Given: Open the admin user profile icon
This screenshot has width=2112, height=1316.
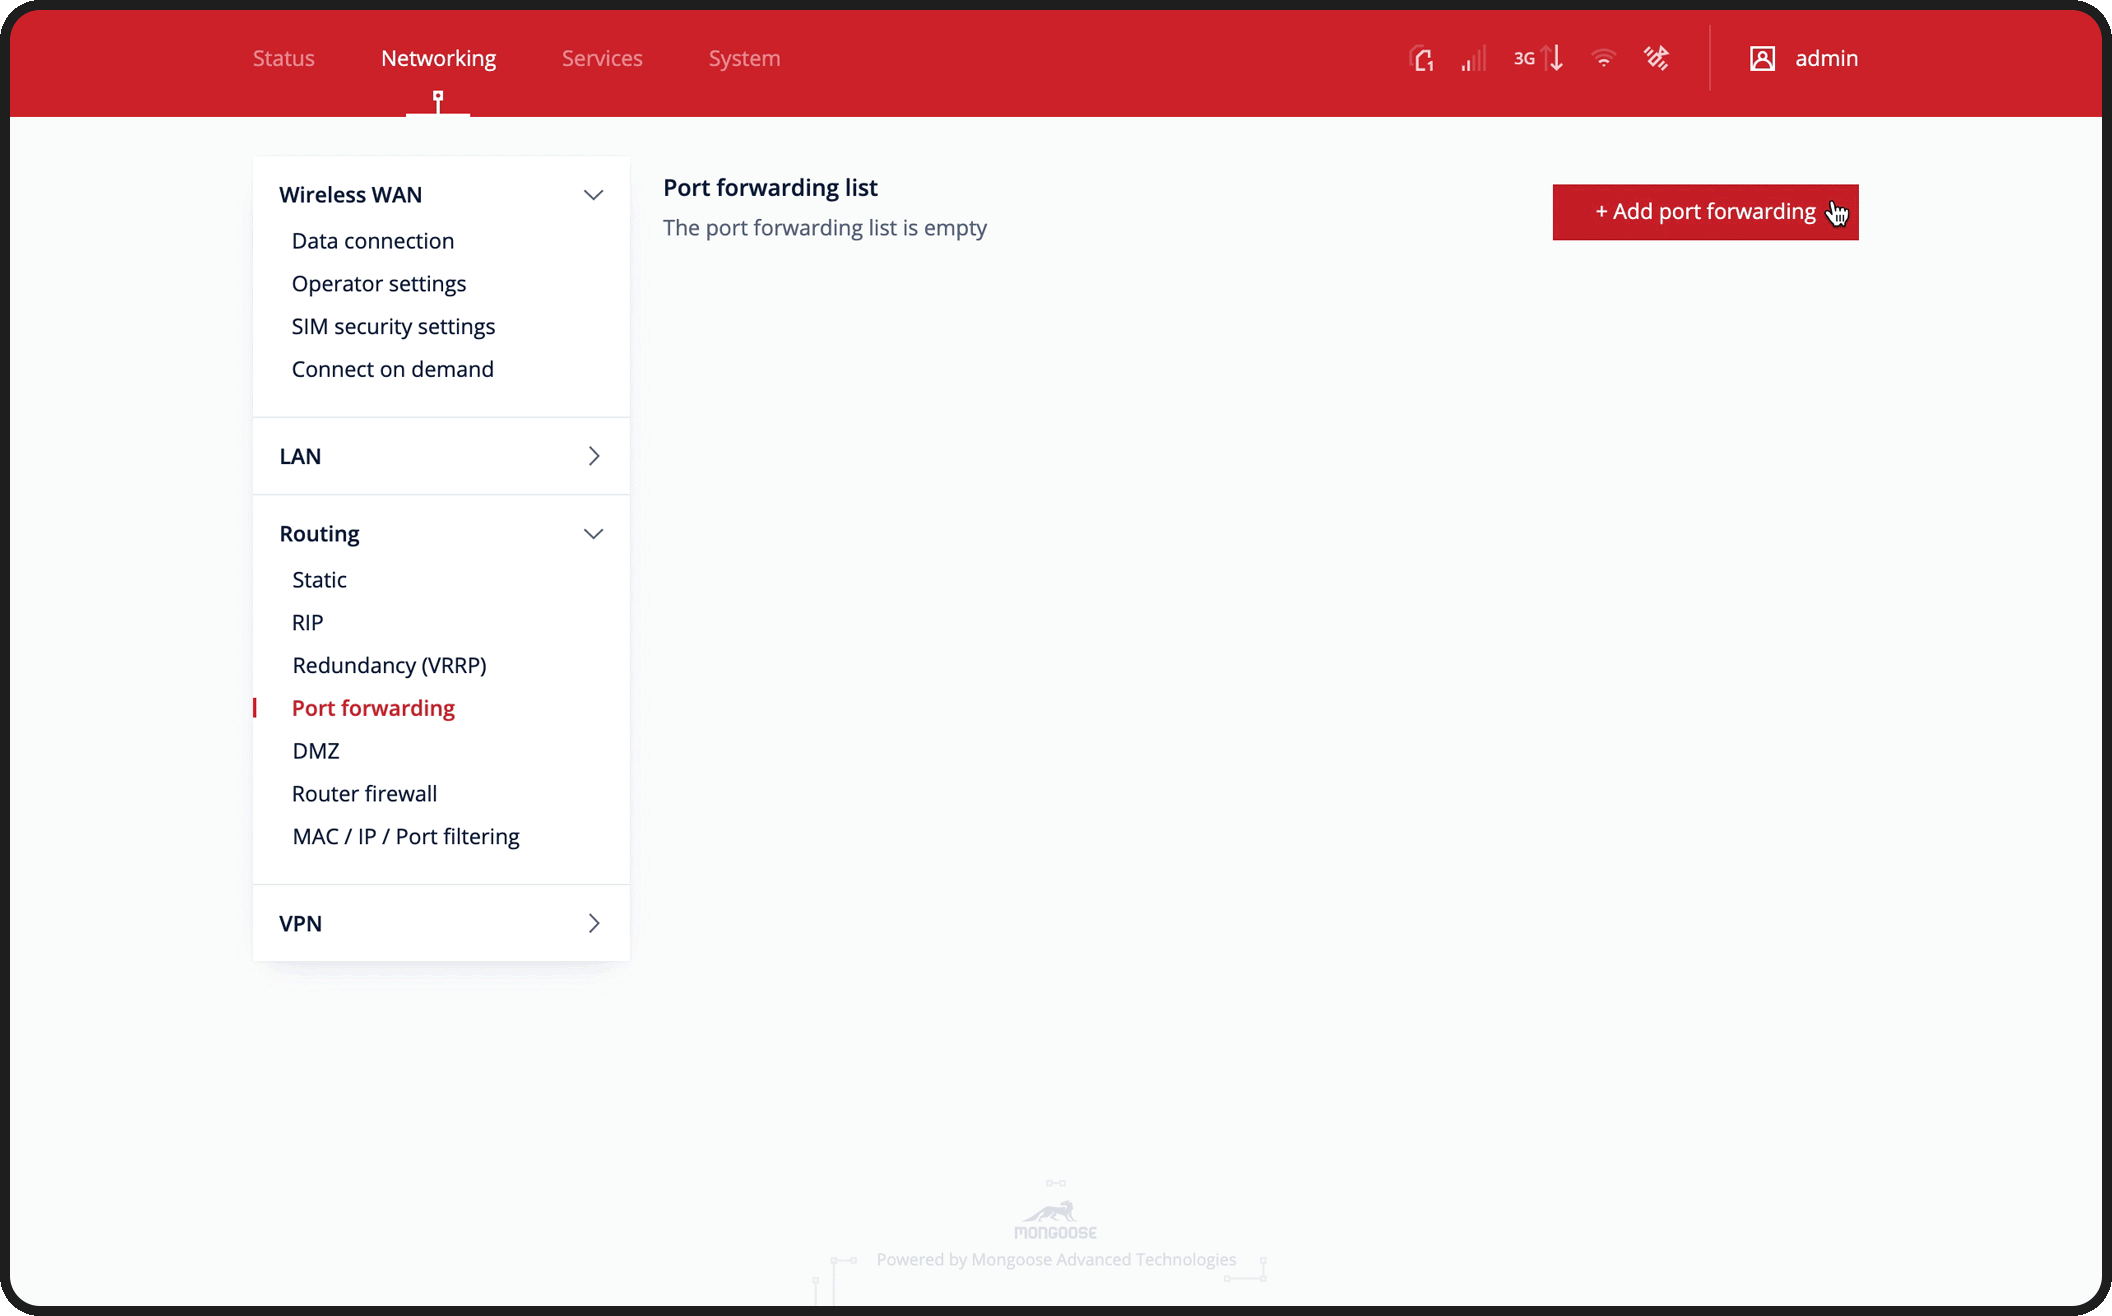Looking at the screenshot, I should [1762, 58].
